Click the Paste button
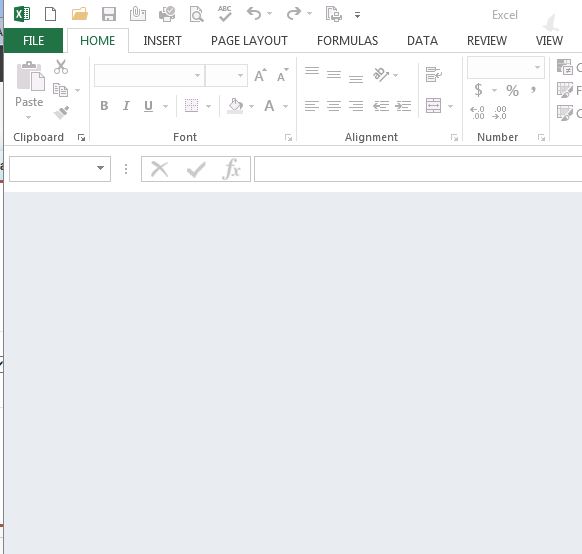The height and width of the screenshot is (554, 582). point(29,90)
